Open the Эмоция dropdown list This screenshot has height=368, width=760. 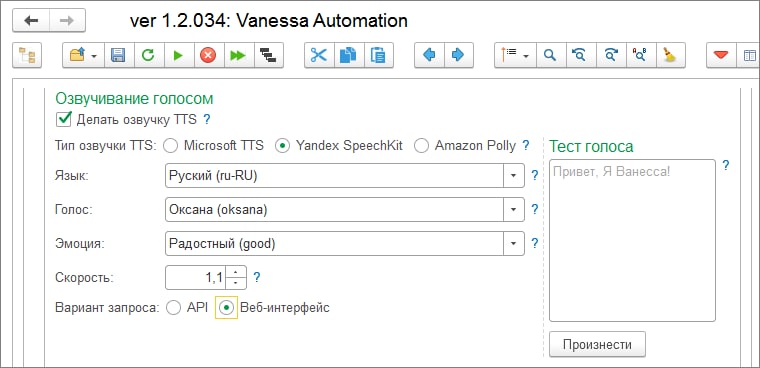514,243
